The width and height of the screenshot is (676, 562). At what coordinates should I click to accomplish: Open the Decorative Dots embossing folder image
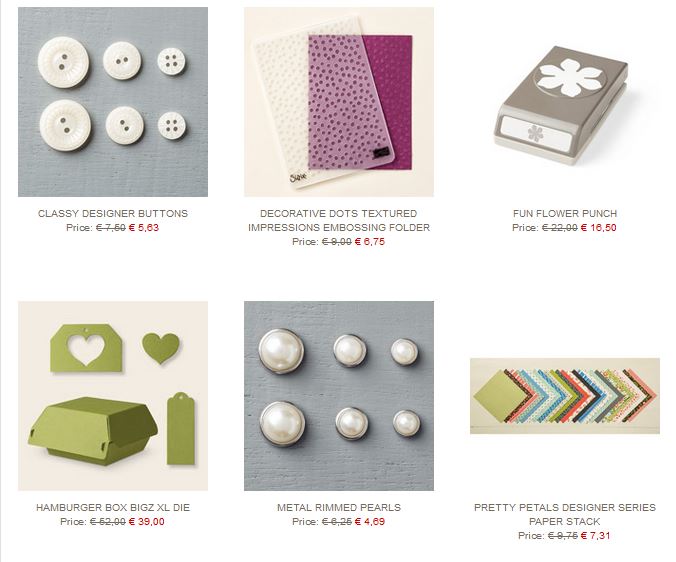point(339,102)
